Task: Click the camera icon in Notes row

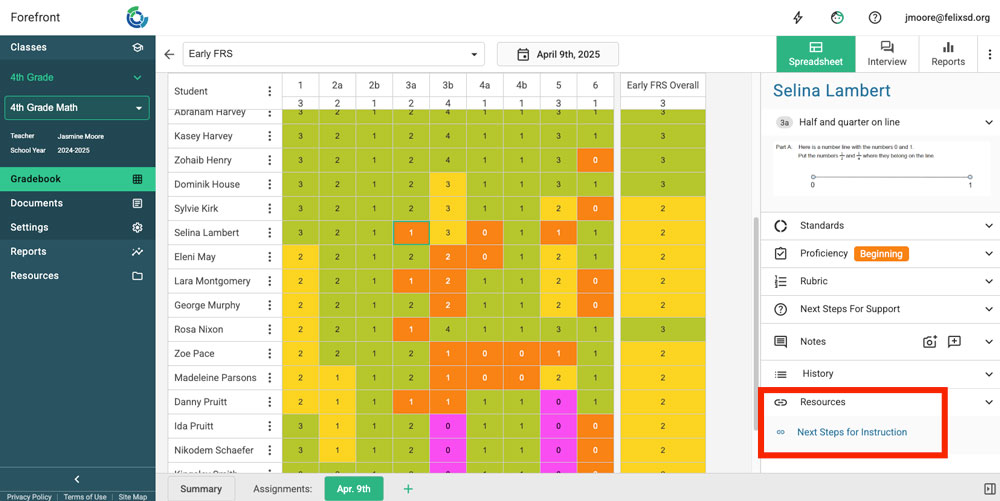Action: click(x=929, y=342)
